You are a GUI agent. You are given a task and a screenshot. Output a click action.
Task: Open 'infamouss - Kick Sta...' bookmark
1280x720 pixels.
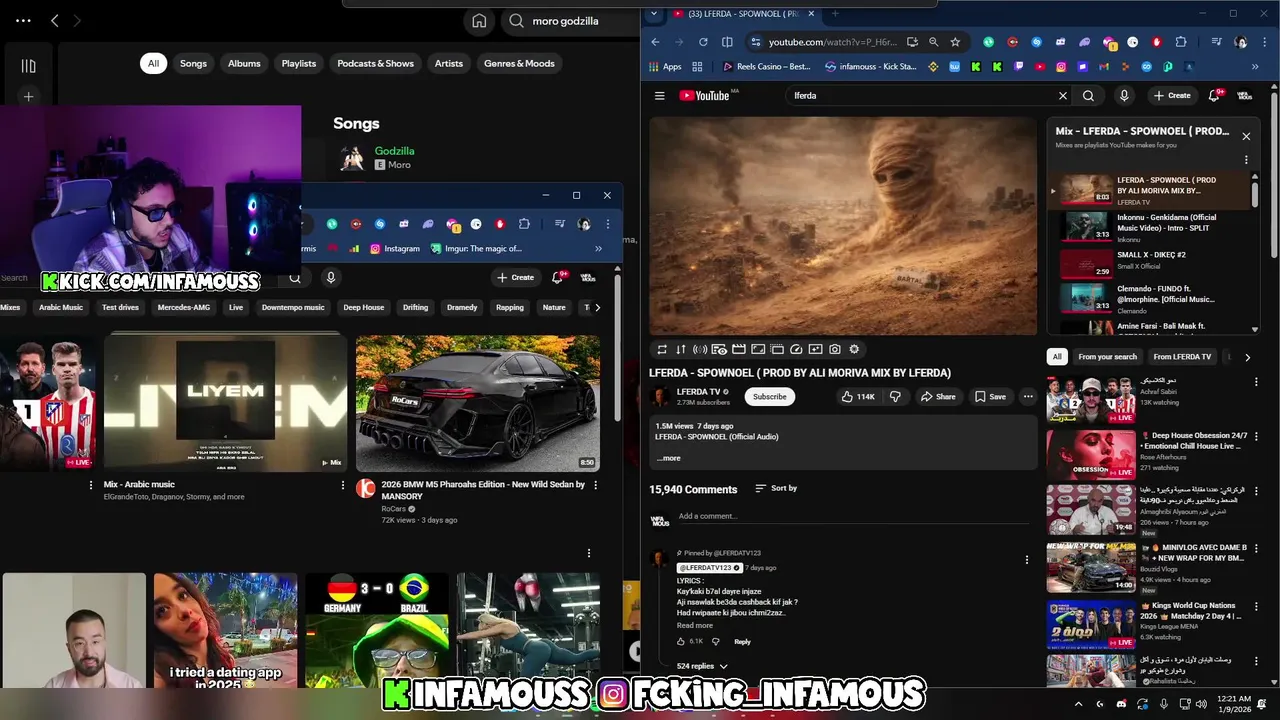point(870,67)
